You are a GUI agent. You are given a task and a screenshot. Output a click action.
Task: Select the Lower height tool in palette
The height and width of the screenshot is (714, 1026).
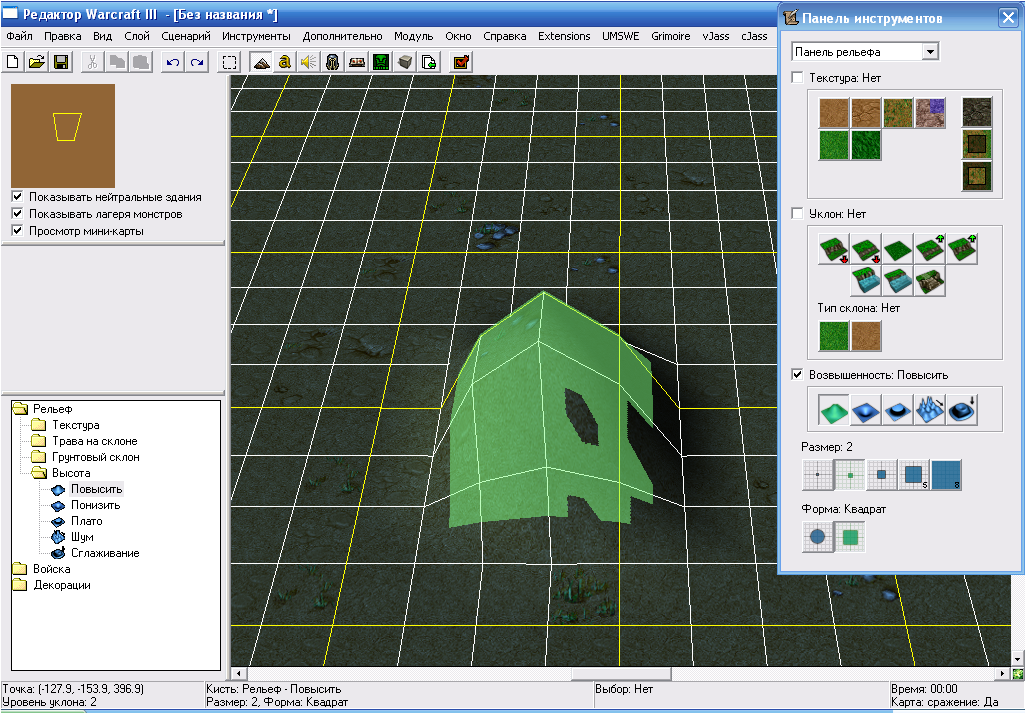(865, 410)
